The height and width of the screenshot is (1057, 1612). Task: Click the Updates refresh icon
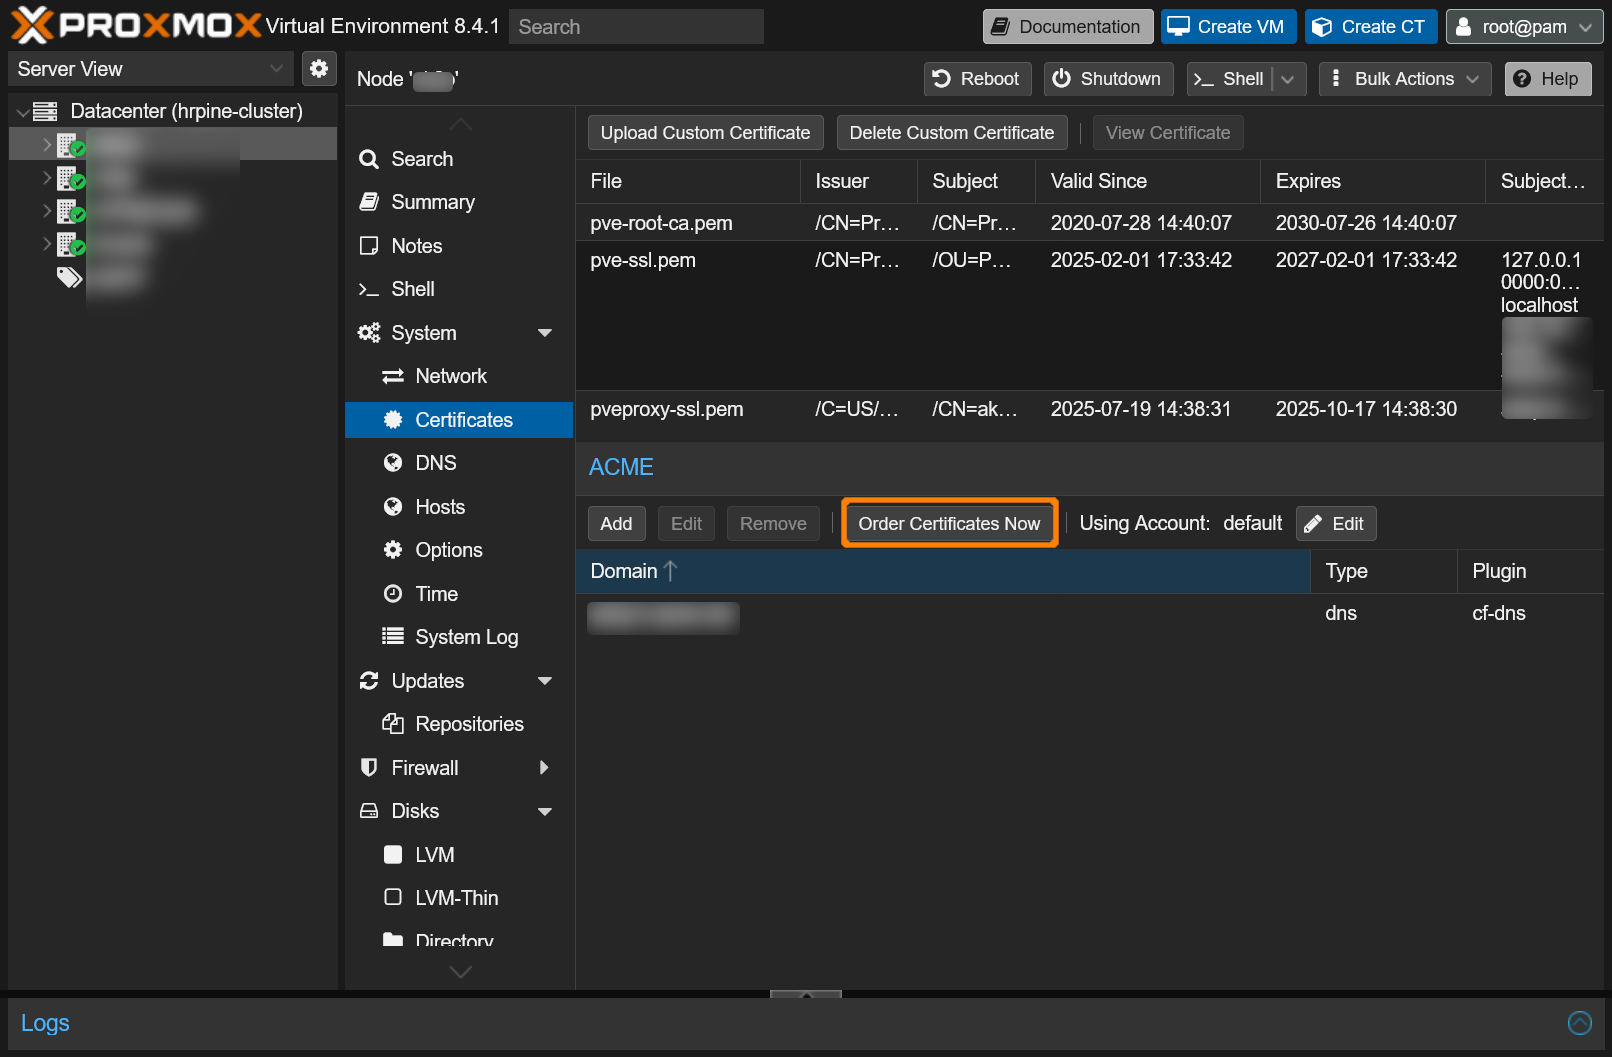click(369, 680)
